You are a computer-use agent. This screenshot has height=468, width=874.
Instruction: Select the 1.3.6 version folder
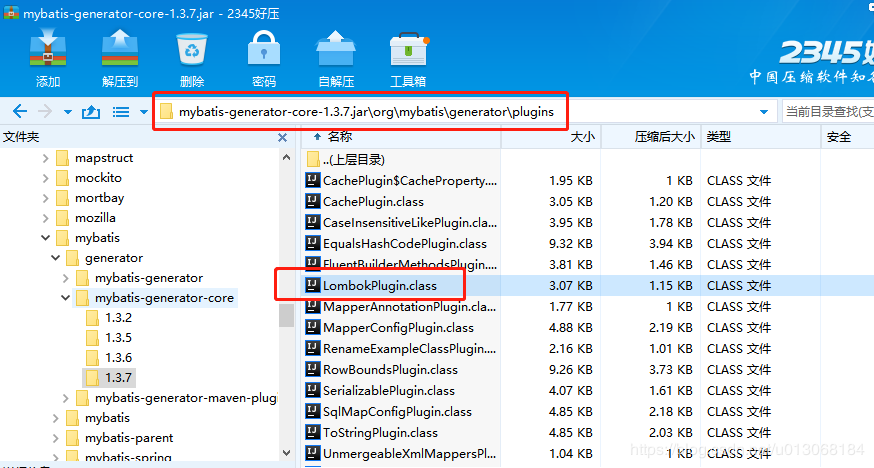(109, 358)
